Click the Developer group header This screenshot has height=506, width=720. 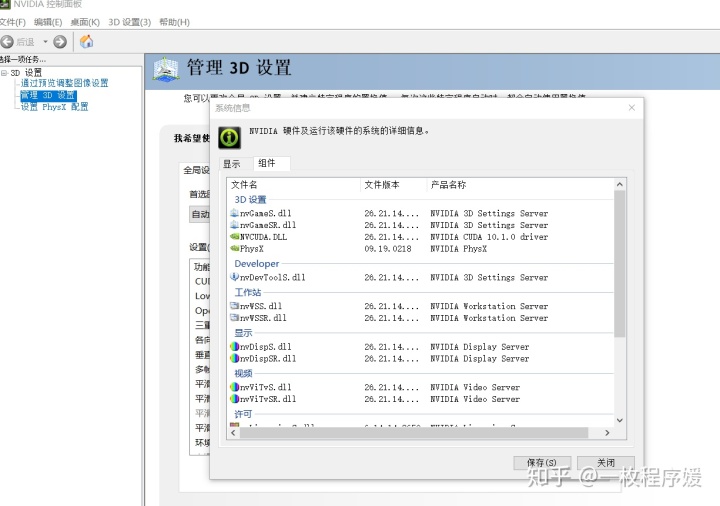pyautogui.click(x=257, y=264)
